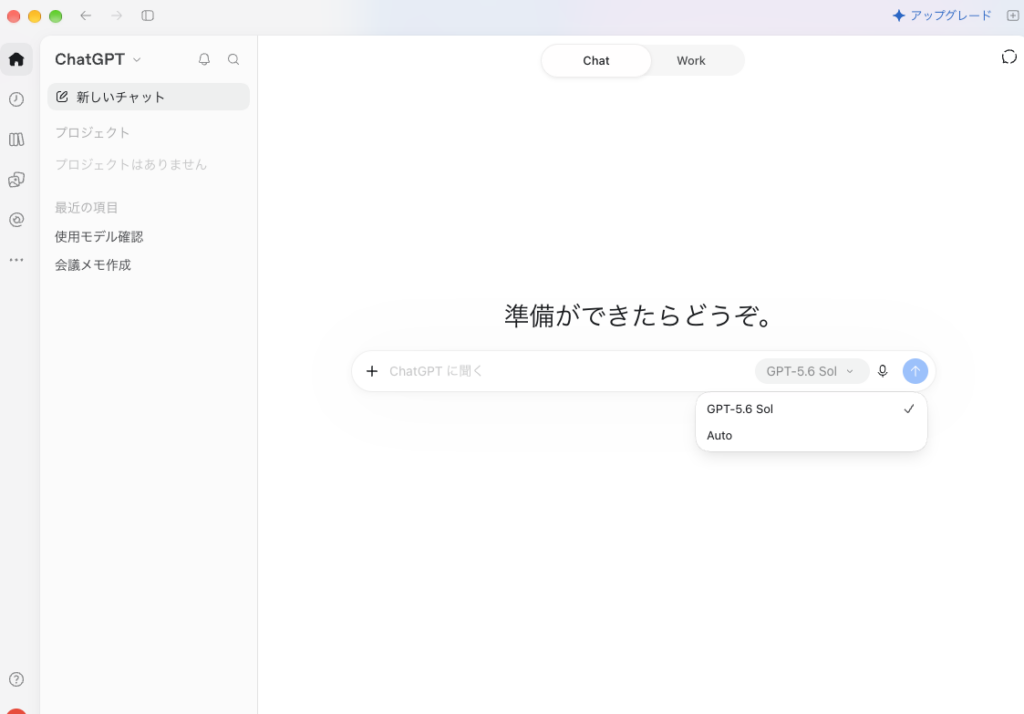
Task: Open the at-sign icon in the rail
Action: point(16,219)
